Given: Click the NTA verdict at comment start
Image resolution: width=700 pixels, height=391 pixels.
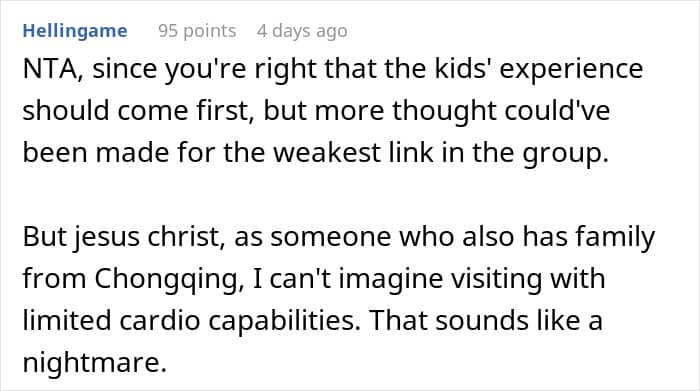Looking at the screenshot, I should tap(50, 69).
